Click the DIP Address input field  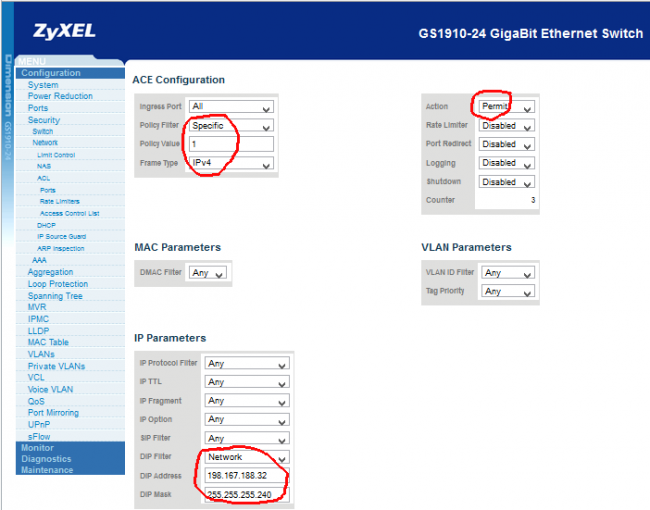[247, 476]
